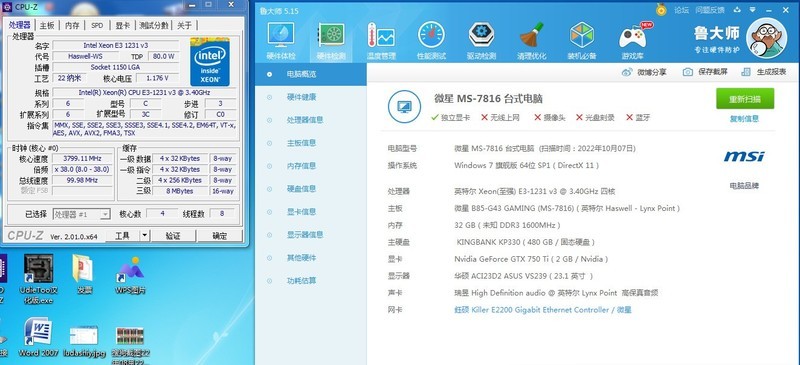Click the green 重新扫描 rescan button

pos(745,99)
